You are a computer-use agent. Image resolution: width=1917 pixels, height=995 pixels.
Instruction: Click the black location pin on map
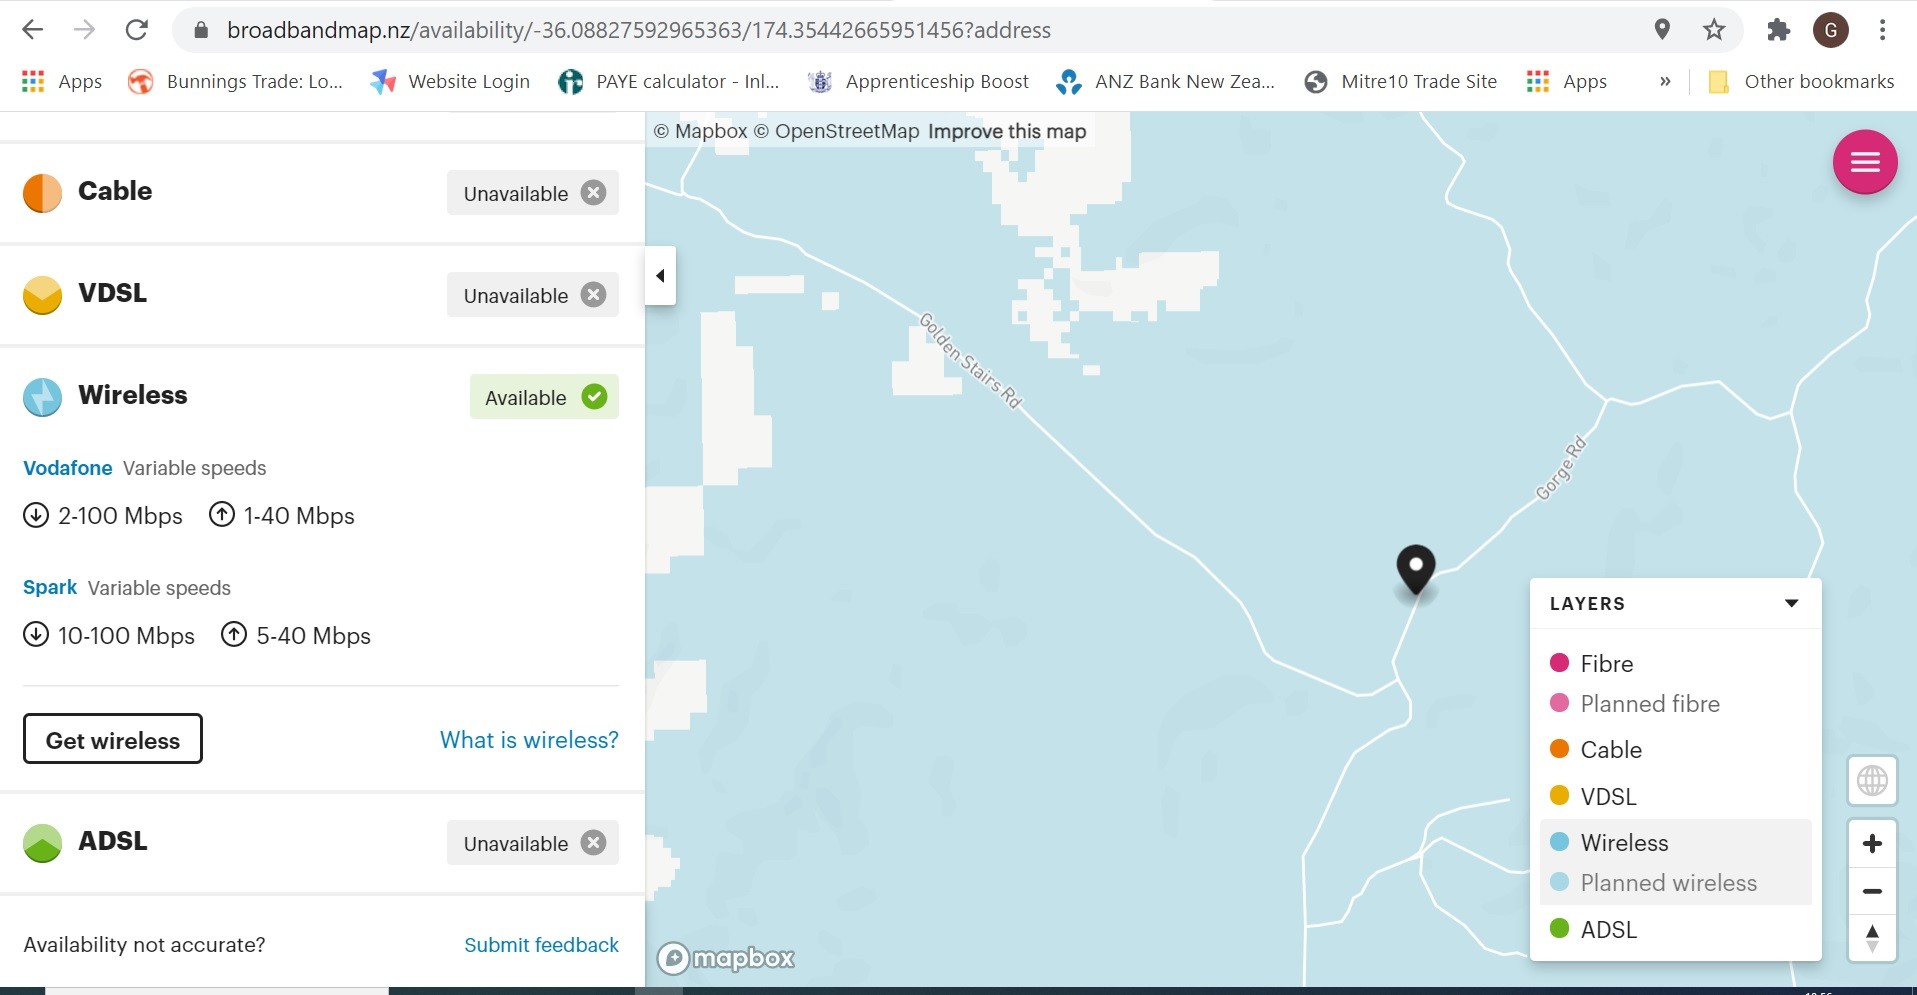(1415, 569)
